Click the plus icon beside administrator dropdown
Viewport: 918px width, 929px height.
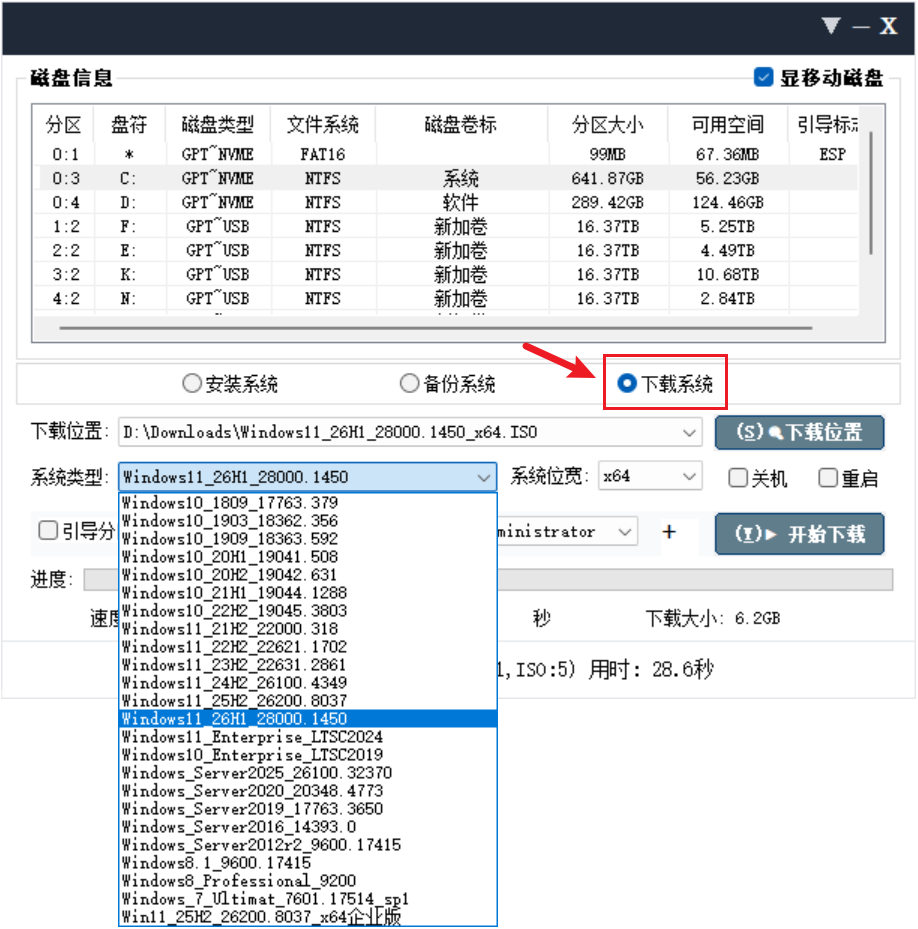click(x=669, y=531)
